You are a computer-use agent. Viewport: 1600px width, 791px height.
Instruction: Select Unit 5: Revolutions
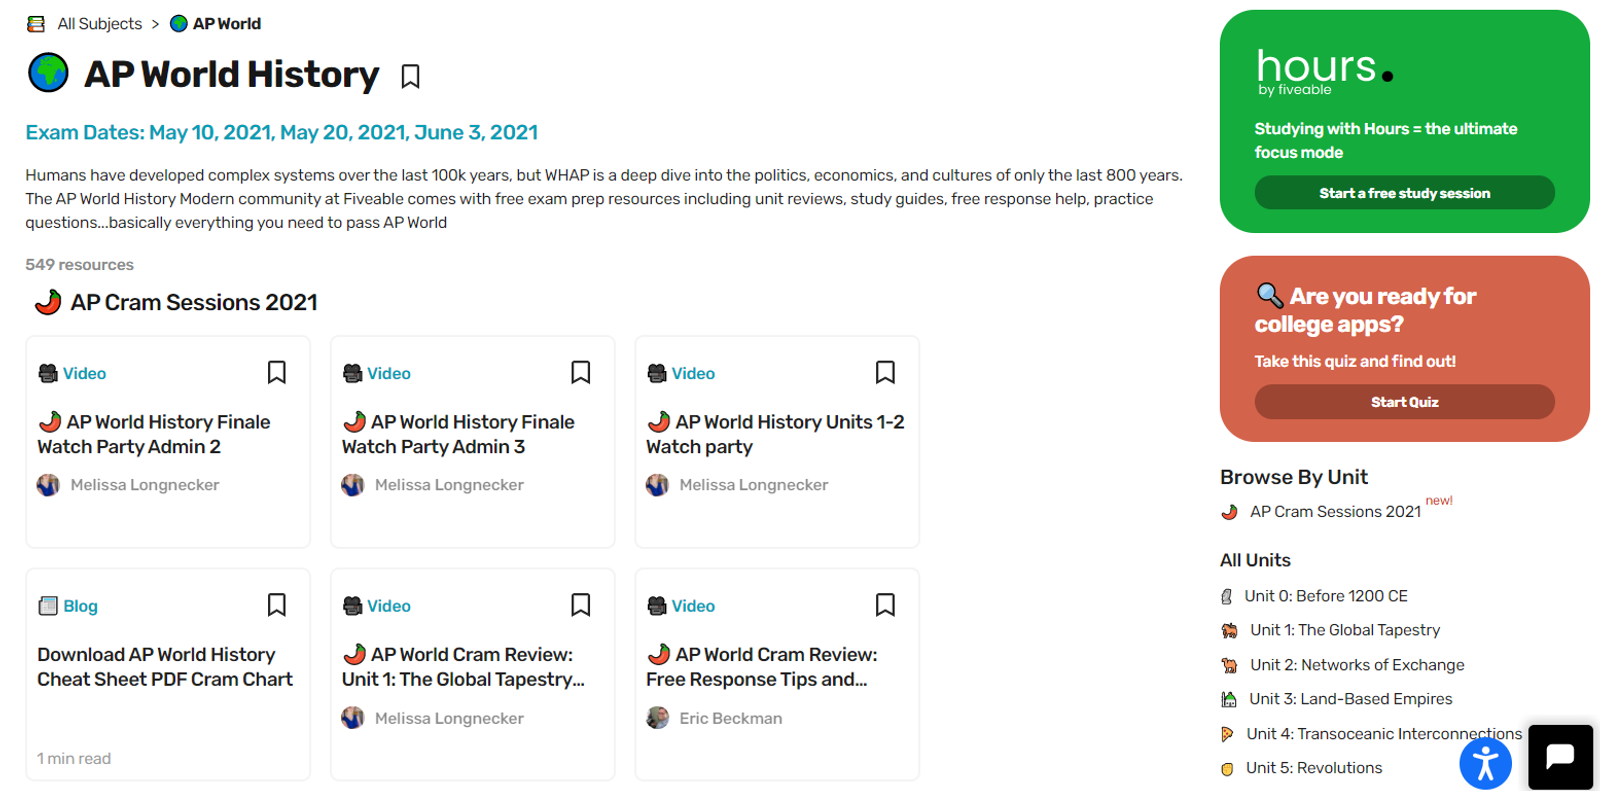pyautogui.click(x=1314, y=768)
